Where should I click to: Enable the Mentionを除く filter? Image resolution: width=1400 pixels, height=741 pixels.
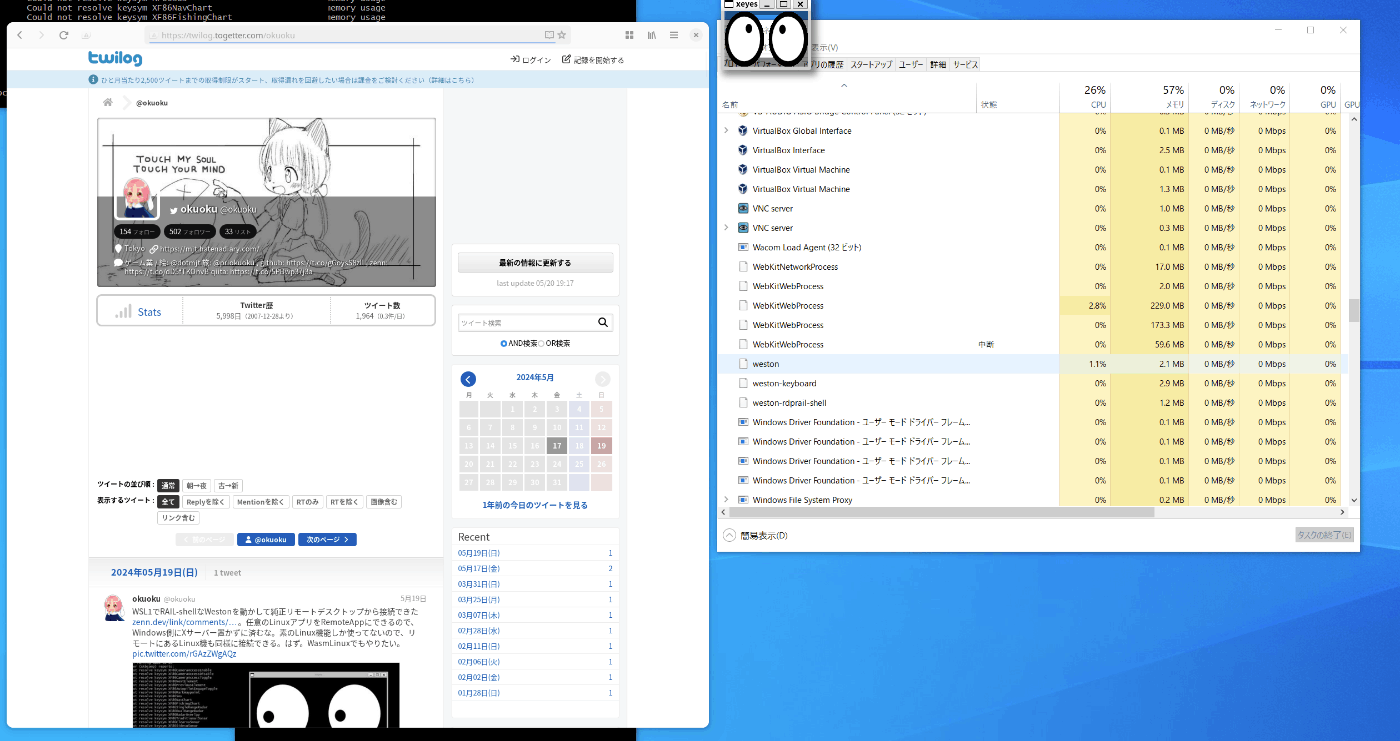[261, 502]
